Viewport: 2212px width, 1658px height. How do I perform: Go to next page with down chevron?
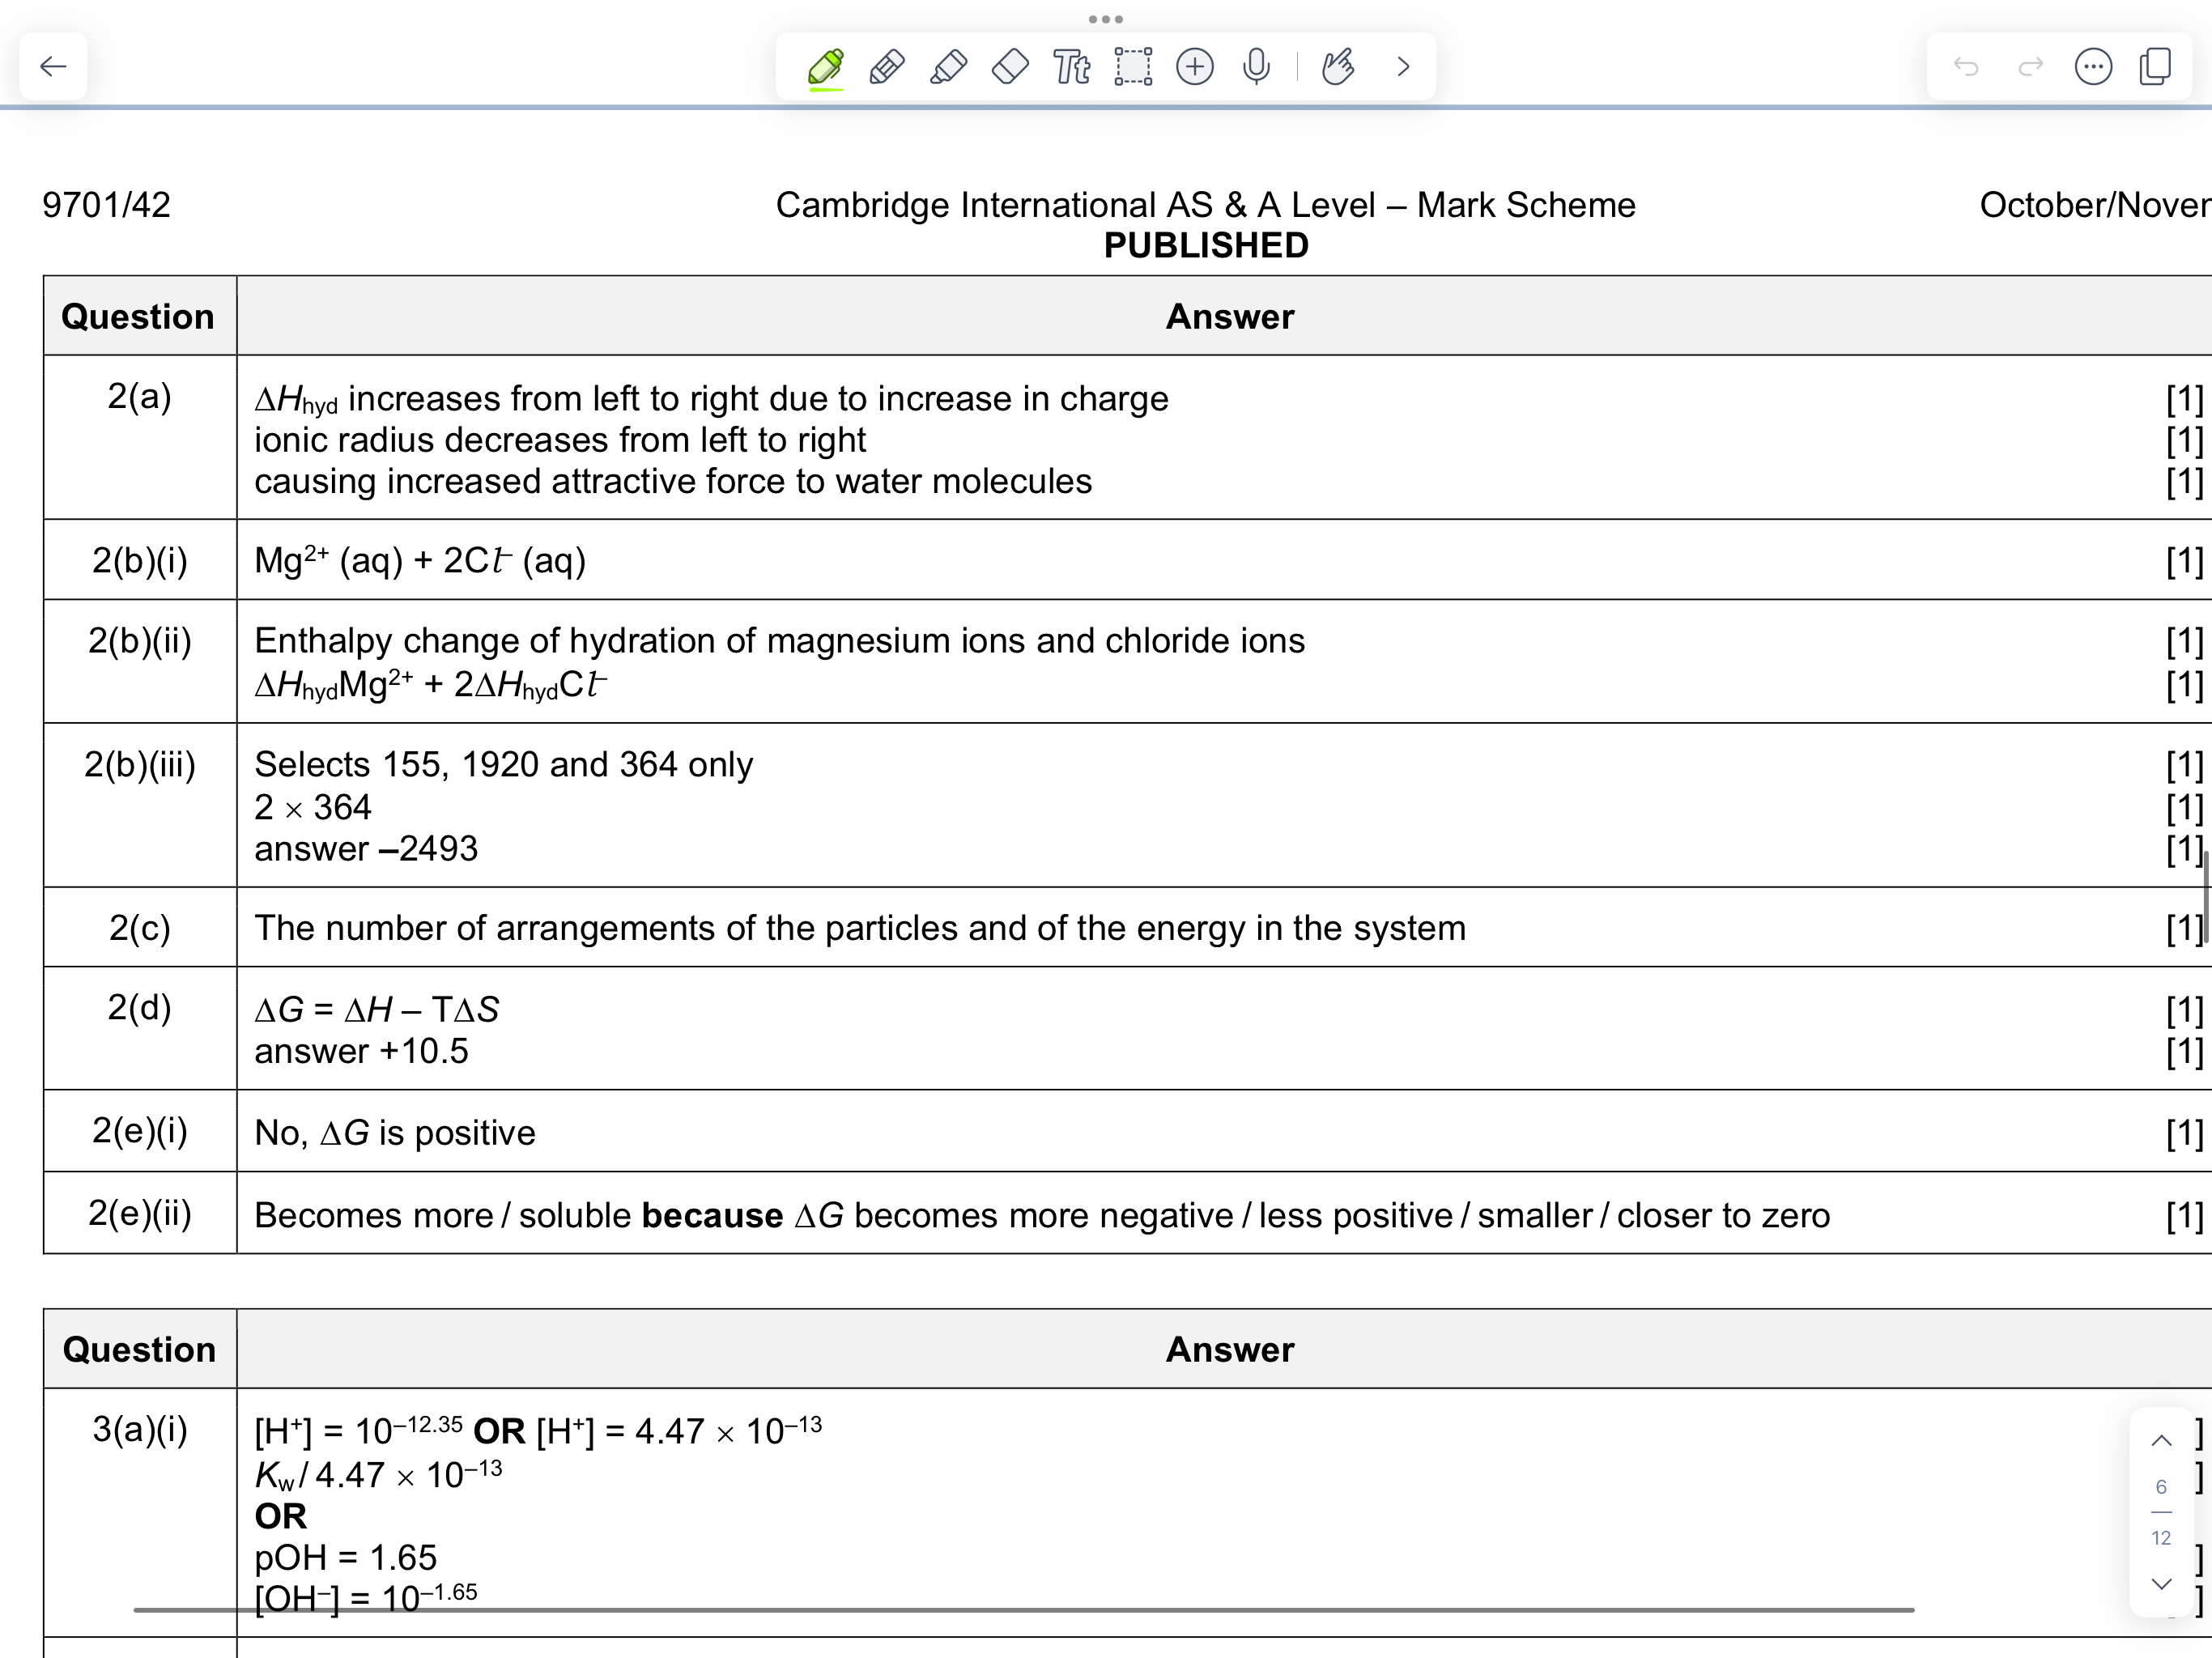2161,1584
